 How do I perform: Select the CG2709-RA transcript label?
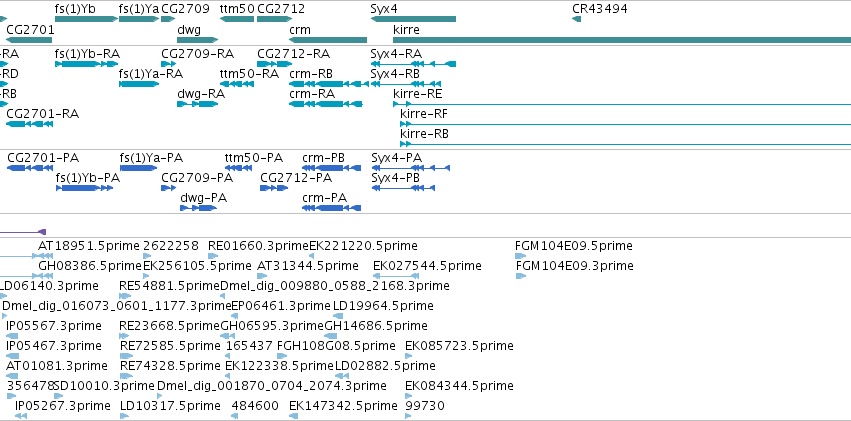point(198,54)
